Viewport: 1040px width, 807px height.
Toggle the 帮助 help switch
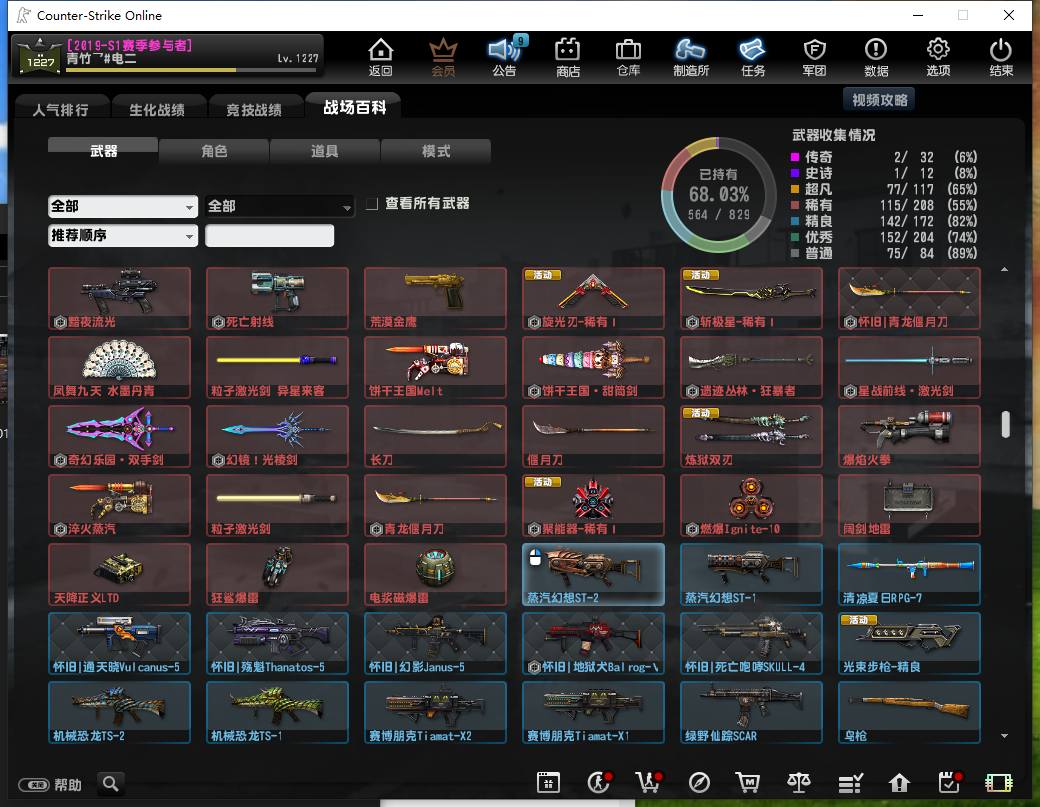click(33, 785)
